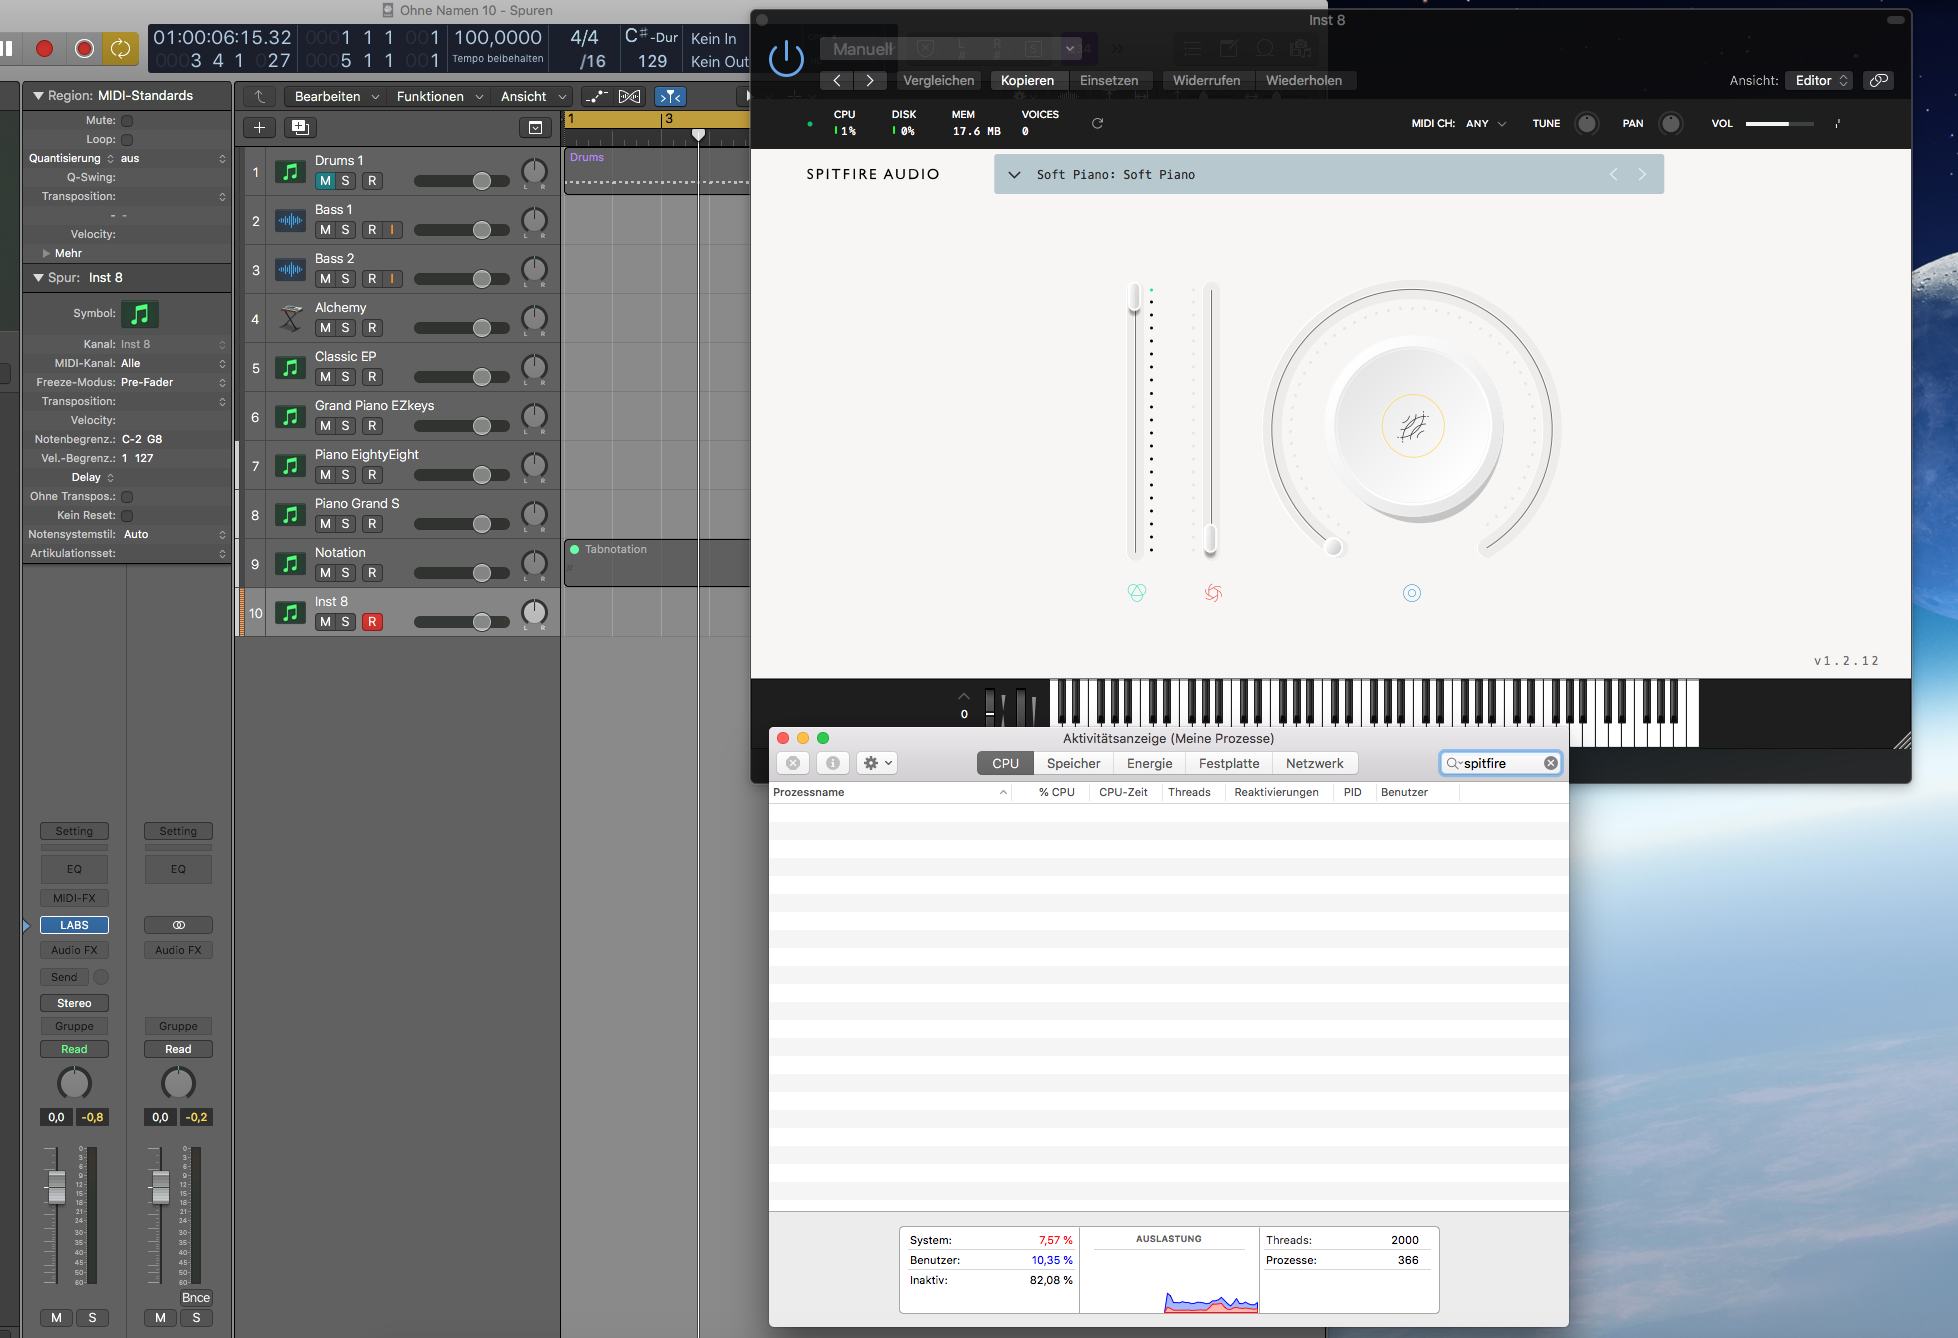Open the Bearbeiten dropdown menu
Image resolution: width=1958 pixels, height=1338 pixels.
coord(336,96)
